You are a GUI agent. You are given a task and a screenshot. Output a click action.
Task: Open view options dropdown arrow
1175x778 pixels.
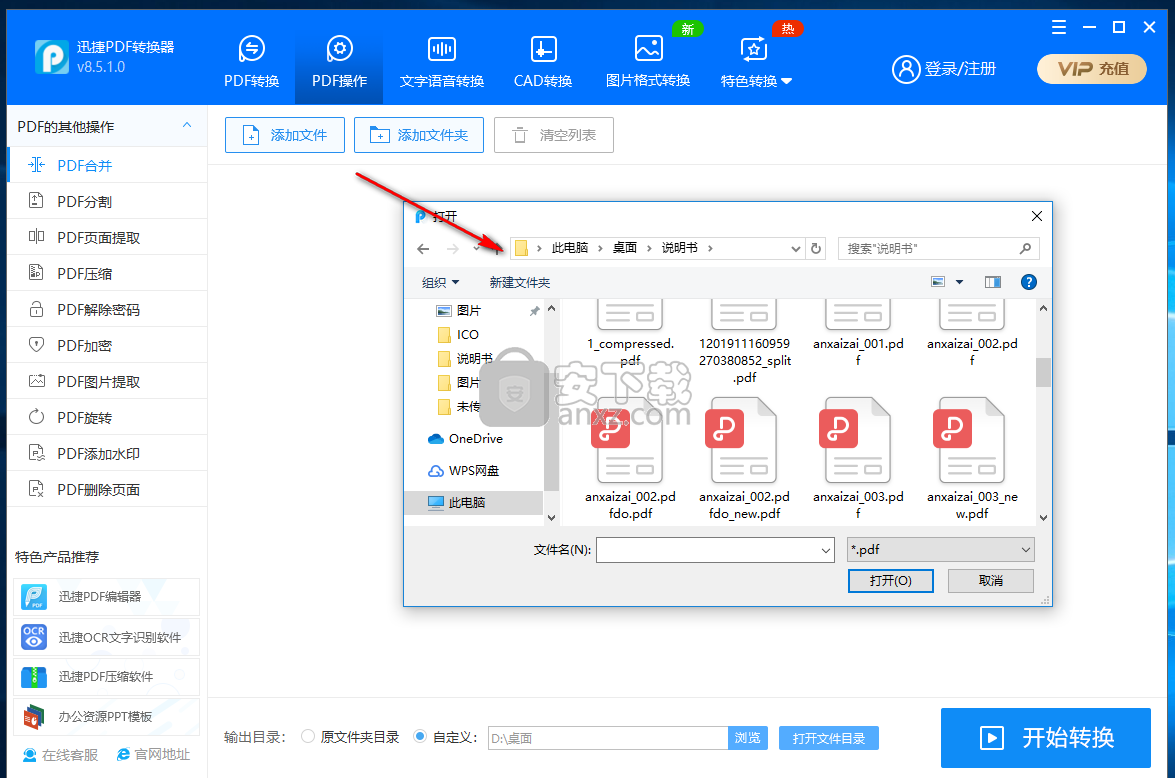[959, 282]
